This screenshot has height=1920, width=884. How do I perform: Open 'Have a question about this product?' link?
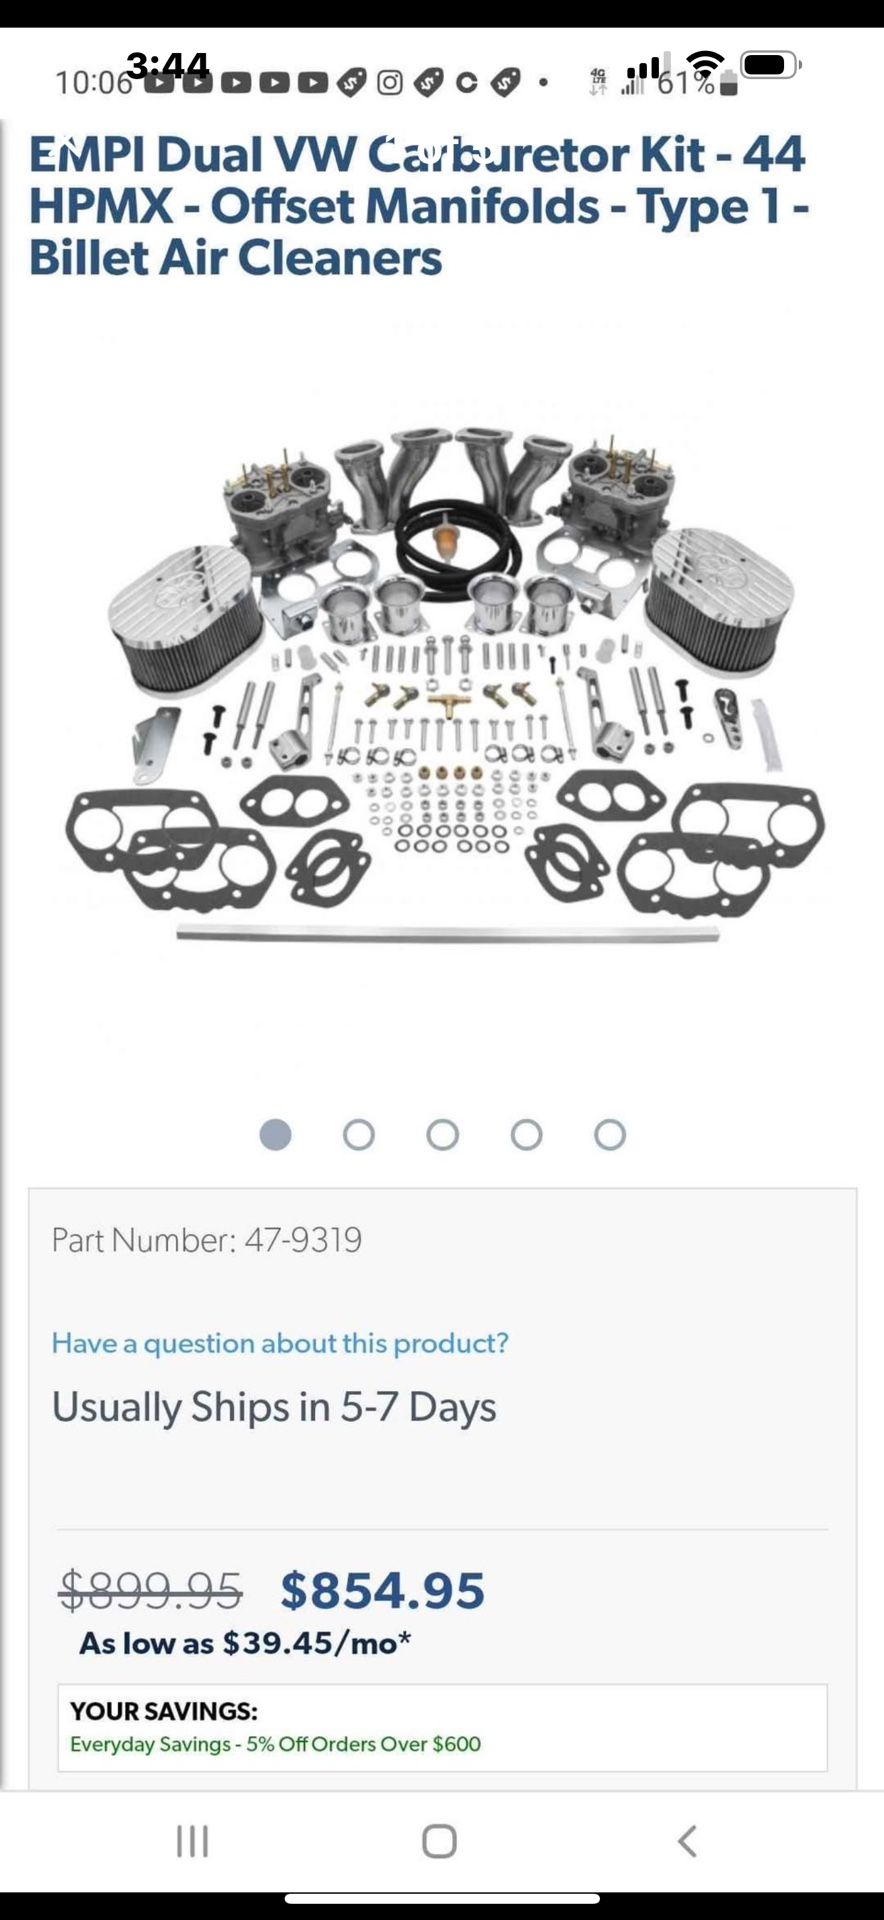pyautogui.click(x=280, y=1343)
